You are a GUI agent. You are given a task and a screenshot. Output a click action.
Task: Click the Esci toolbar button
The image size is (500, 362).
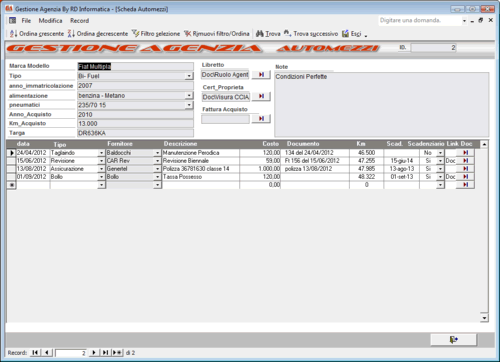click(x=352, y=34)
